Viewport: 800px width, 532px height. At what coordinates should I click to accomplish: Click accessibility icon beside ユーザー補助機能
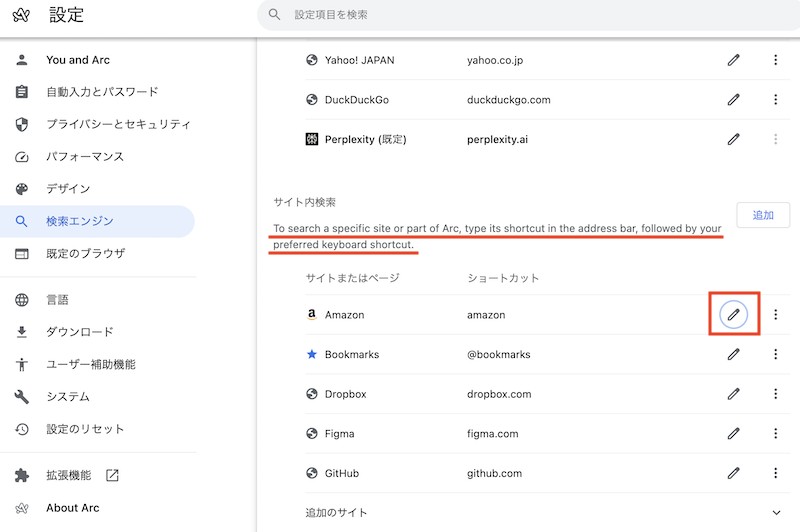21,364
